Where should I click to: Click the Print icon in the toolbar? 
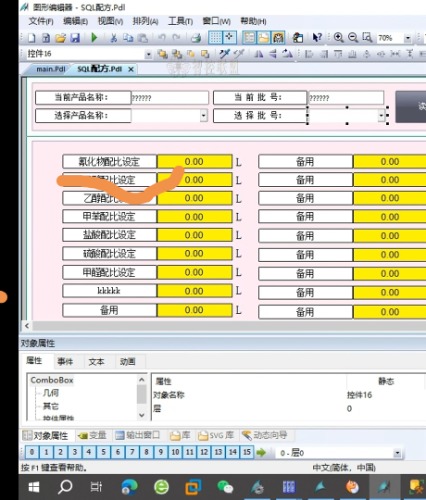coord(196,38)
